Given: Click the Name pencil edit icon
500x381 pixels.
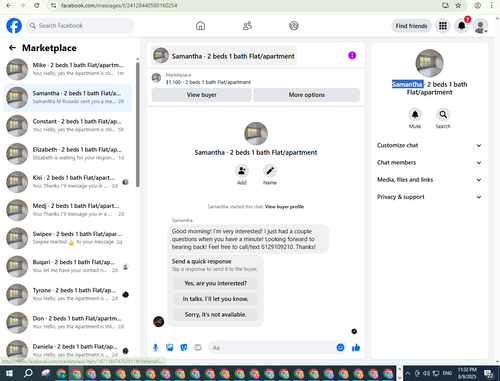Looking at the screenshot, I should point(270,171).
